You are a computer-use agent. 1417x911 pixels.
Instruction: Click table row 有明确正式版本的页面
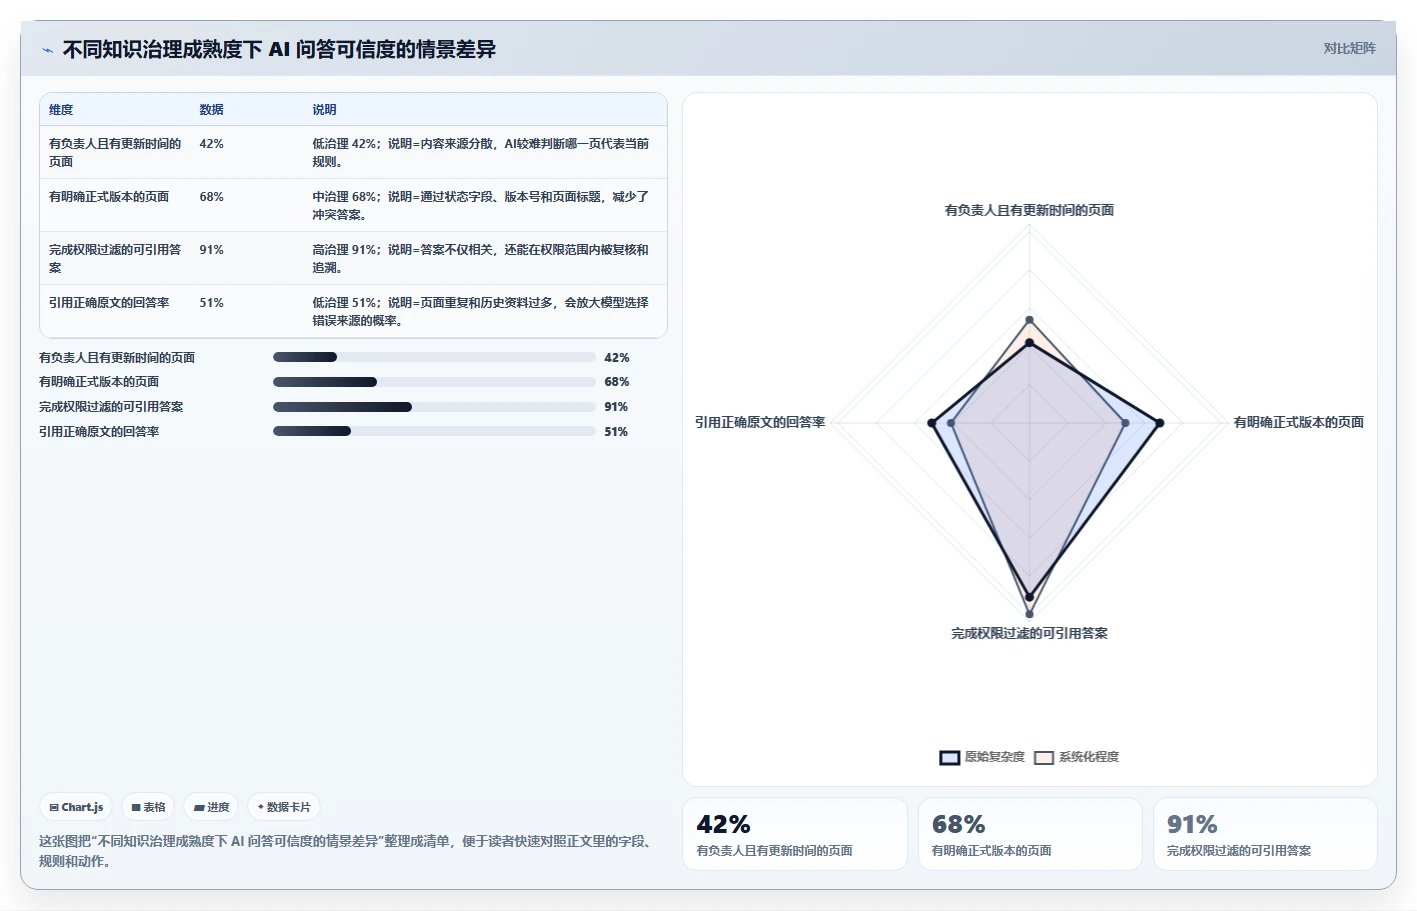click(353, 205)
